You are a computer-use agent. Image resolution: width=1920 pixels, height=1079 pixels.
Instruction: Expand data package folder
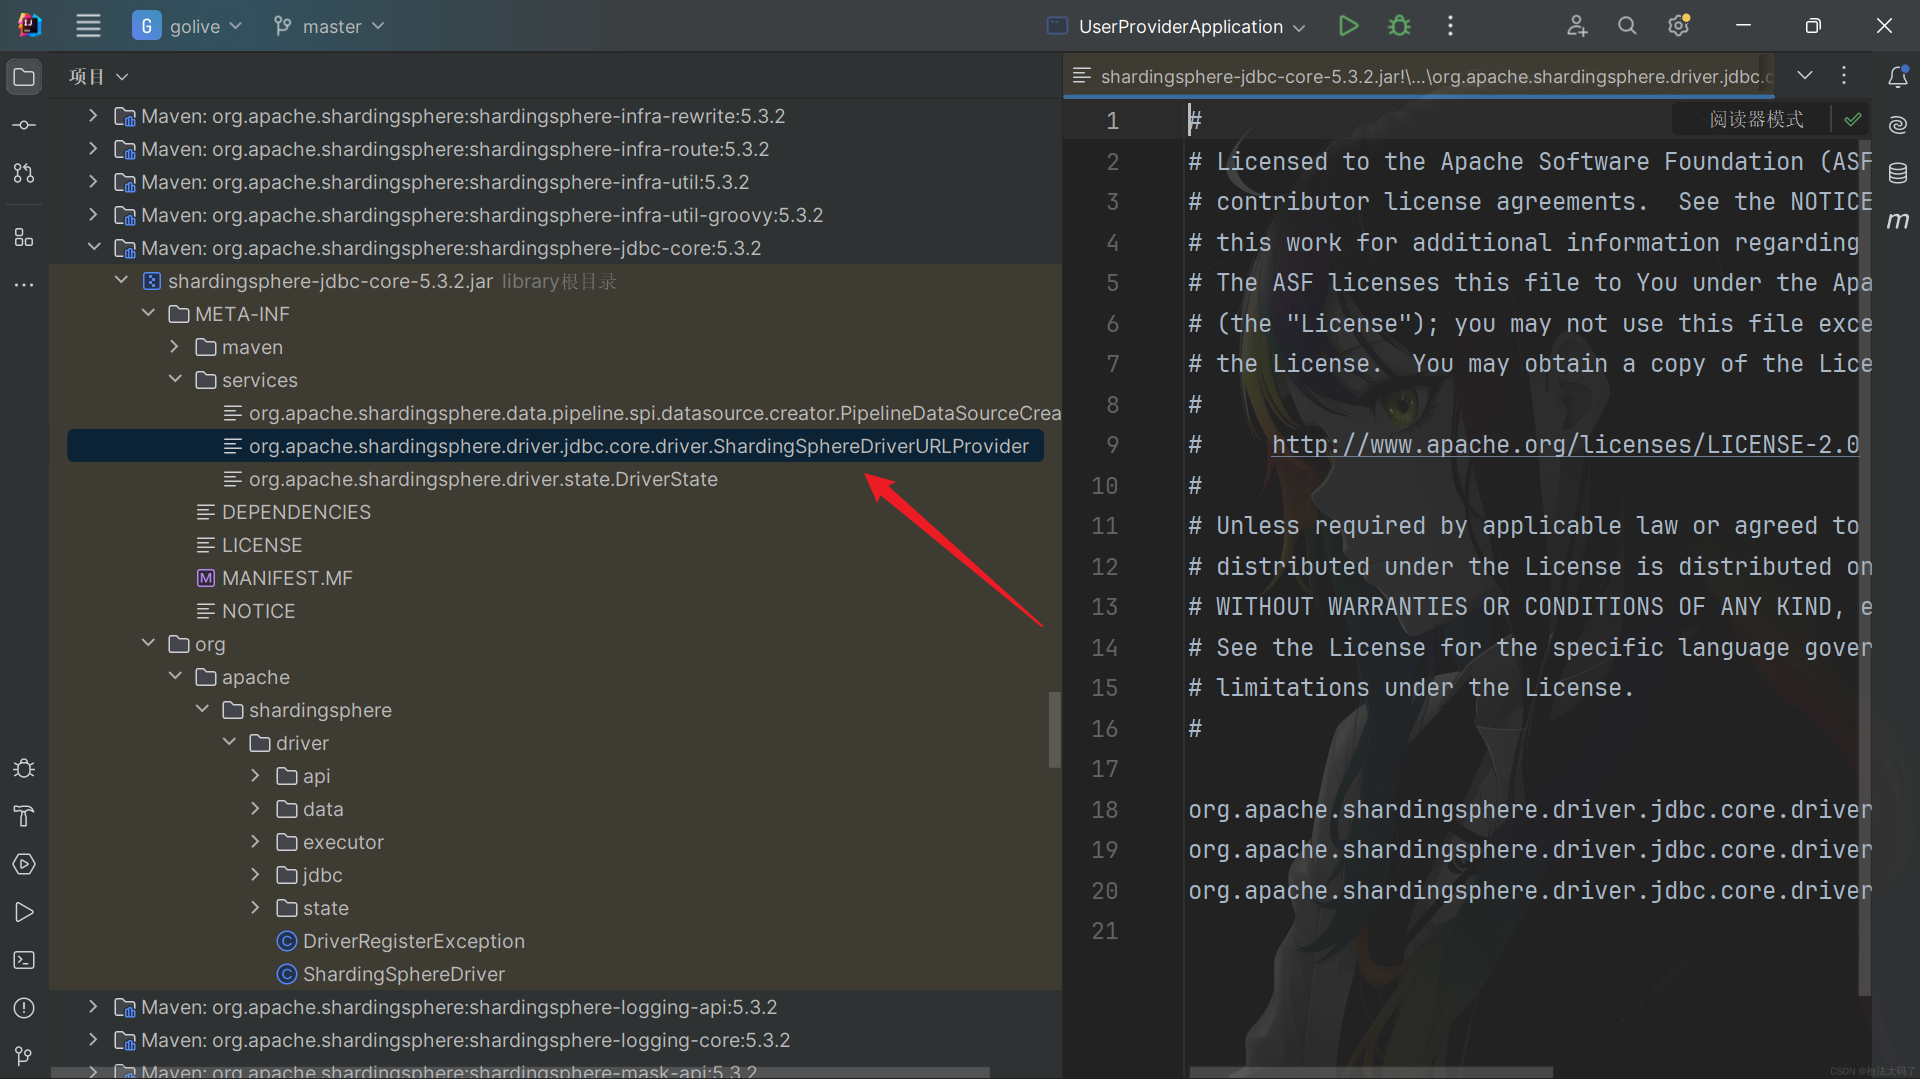[x=256, y=809]
